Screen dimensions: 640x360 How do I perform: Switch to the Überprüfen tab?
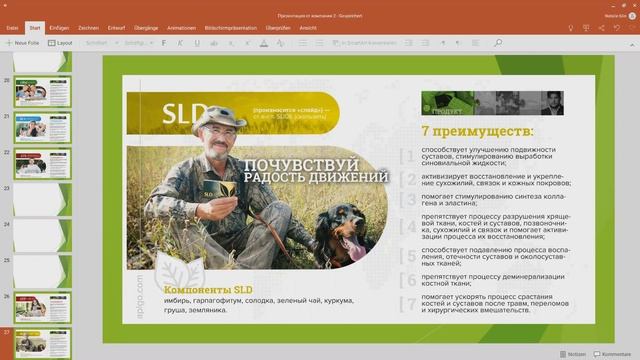[278, 28]
